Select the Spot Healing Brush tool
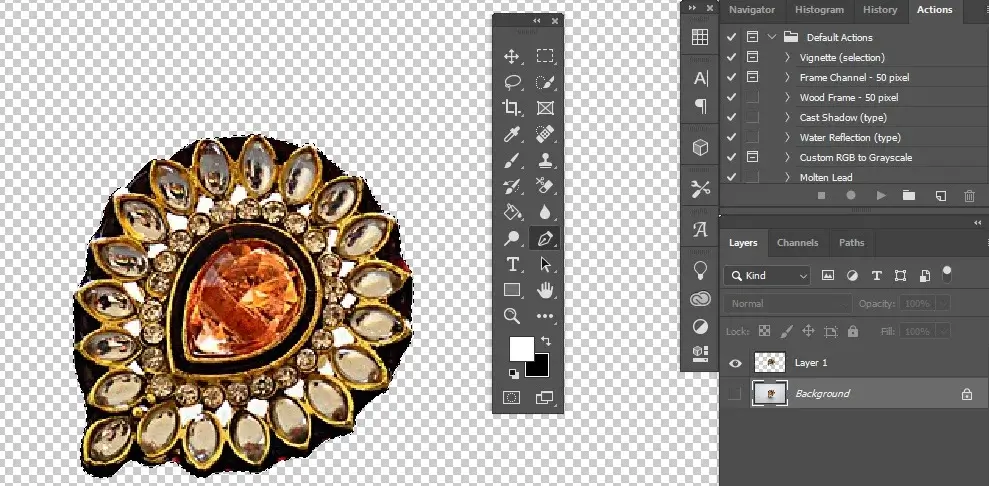Image resolution: width=989 pixels, height=486 pixels. 545,134
